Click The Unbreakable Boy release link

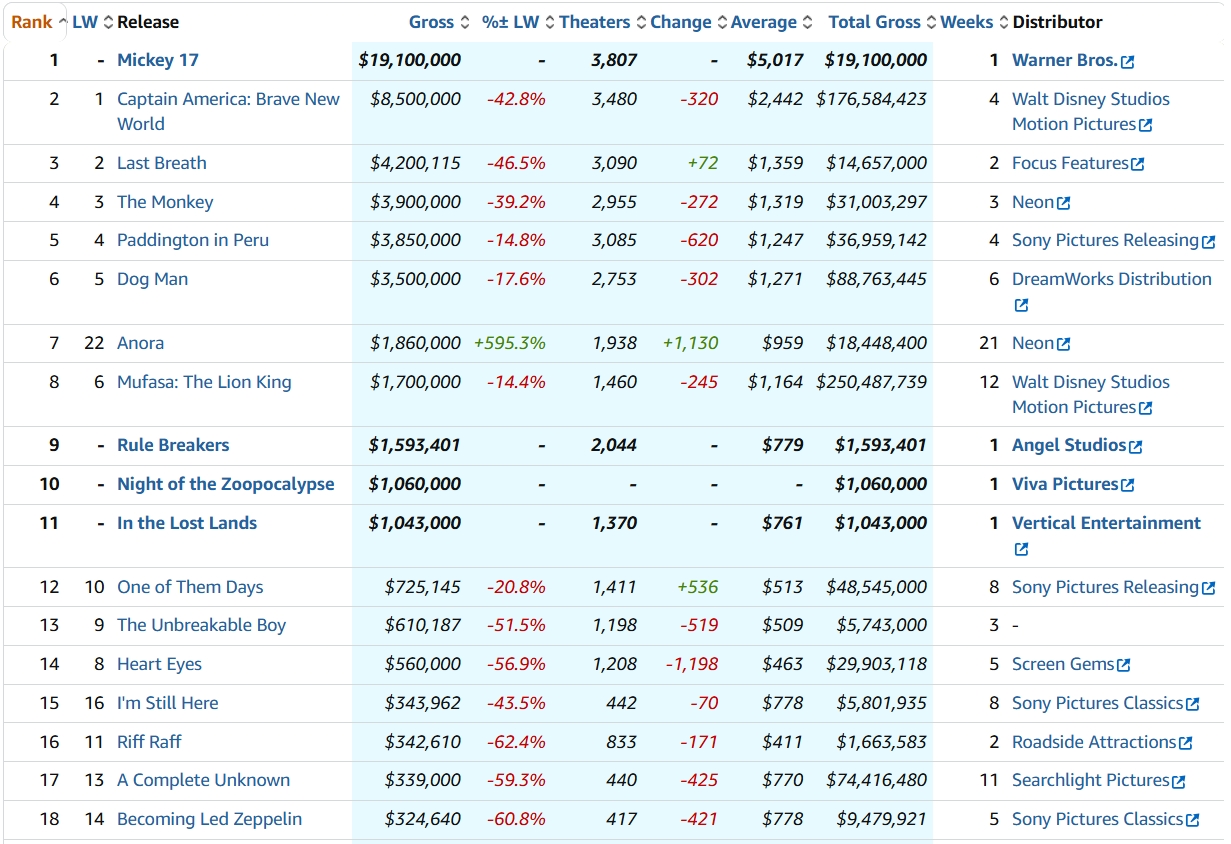click(201, 625)
